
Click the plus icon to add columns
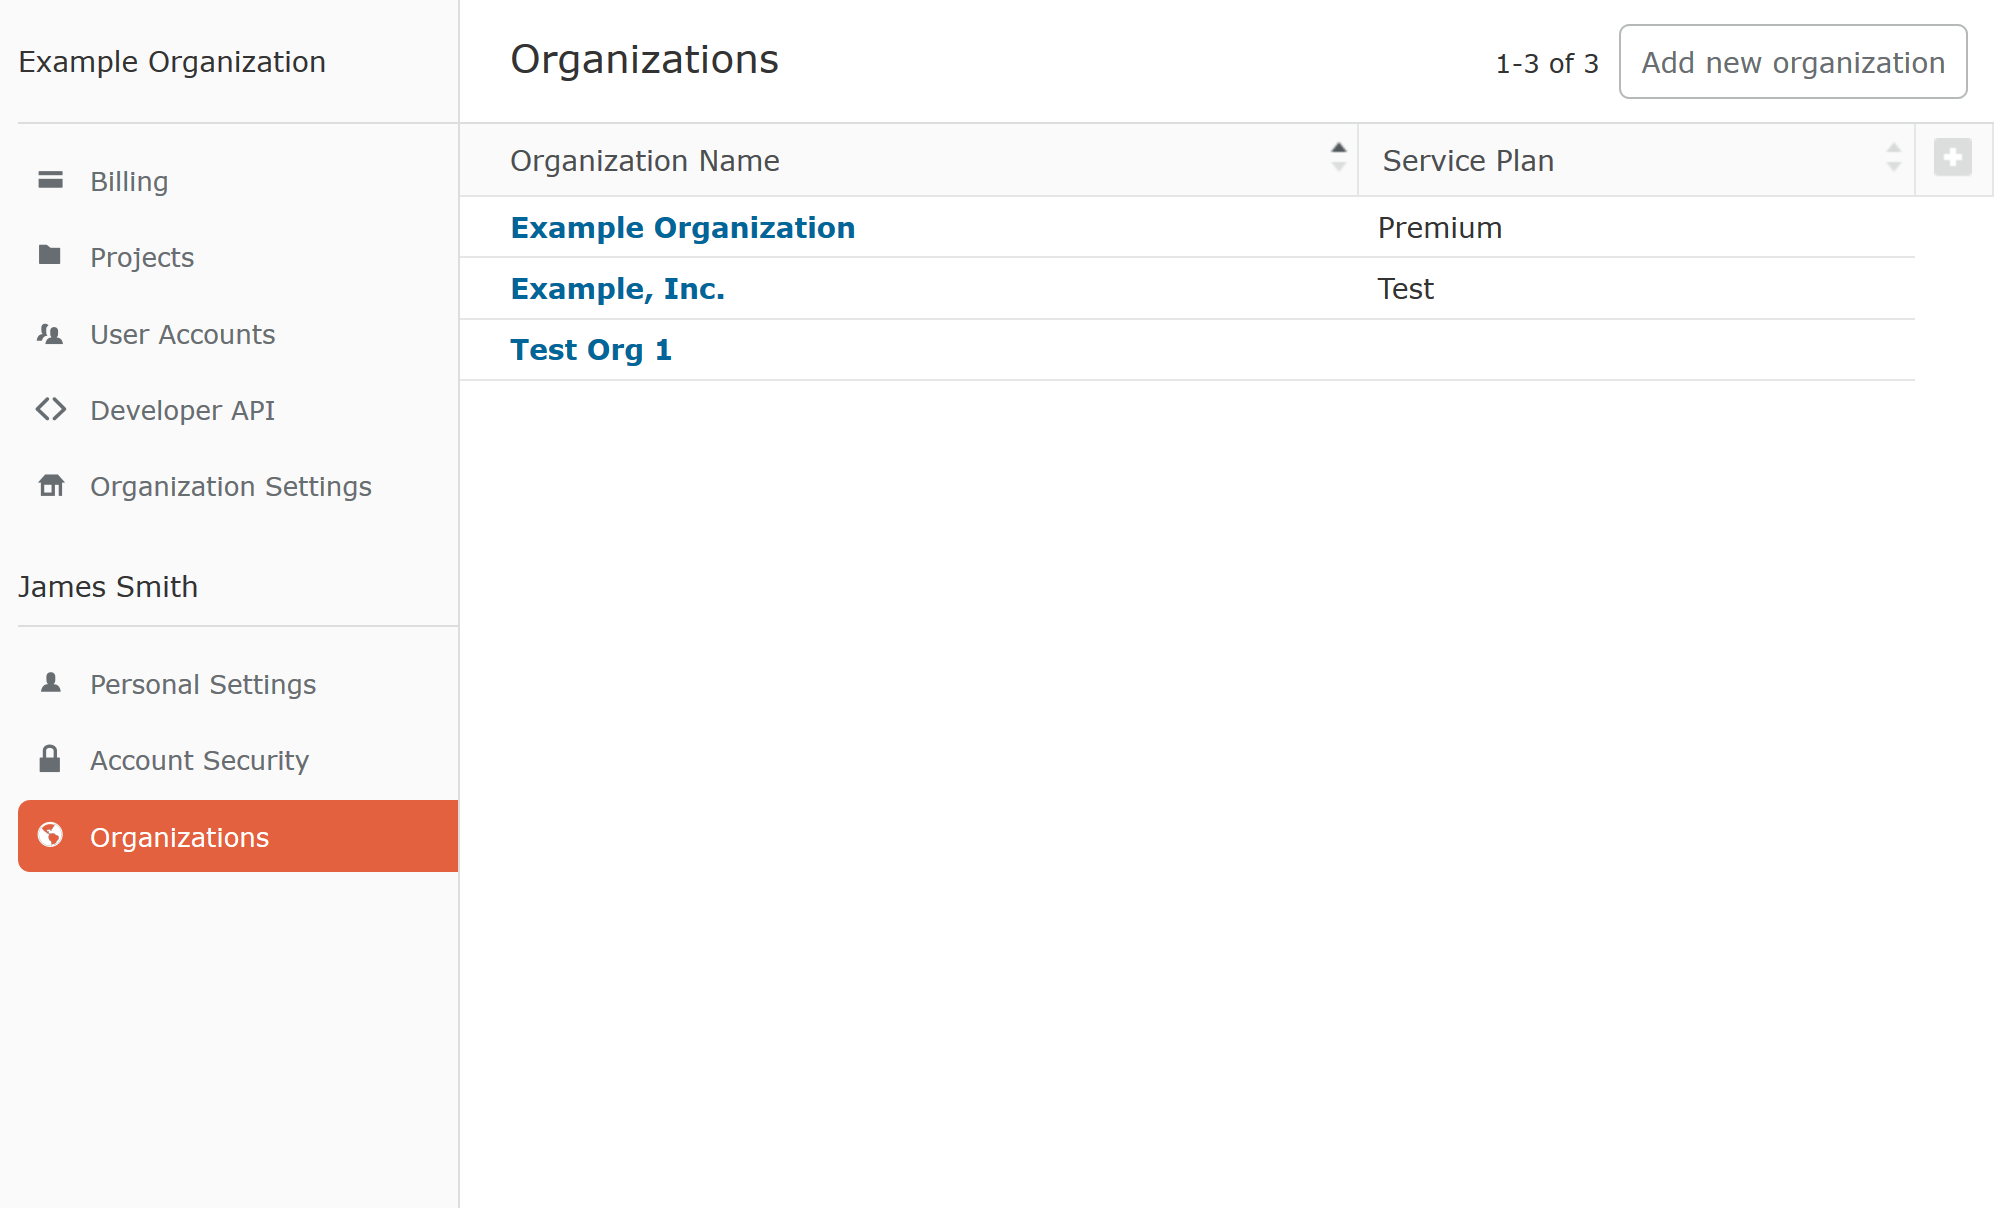point(1952,157)
